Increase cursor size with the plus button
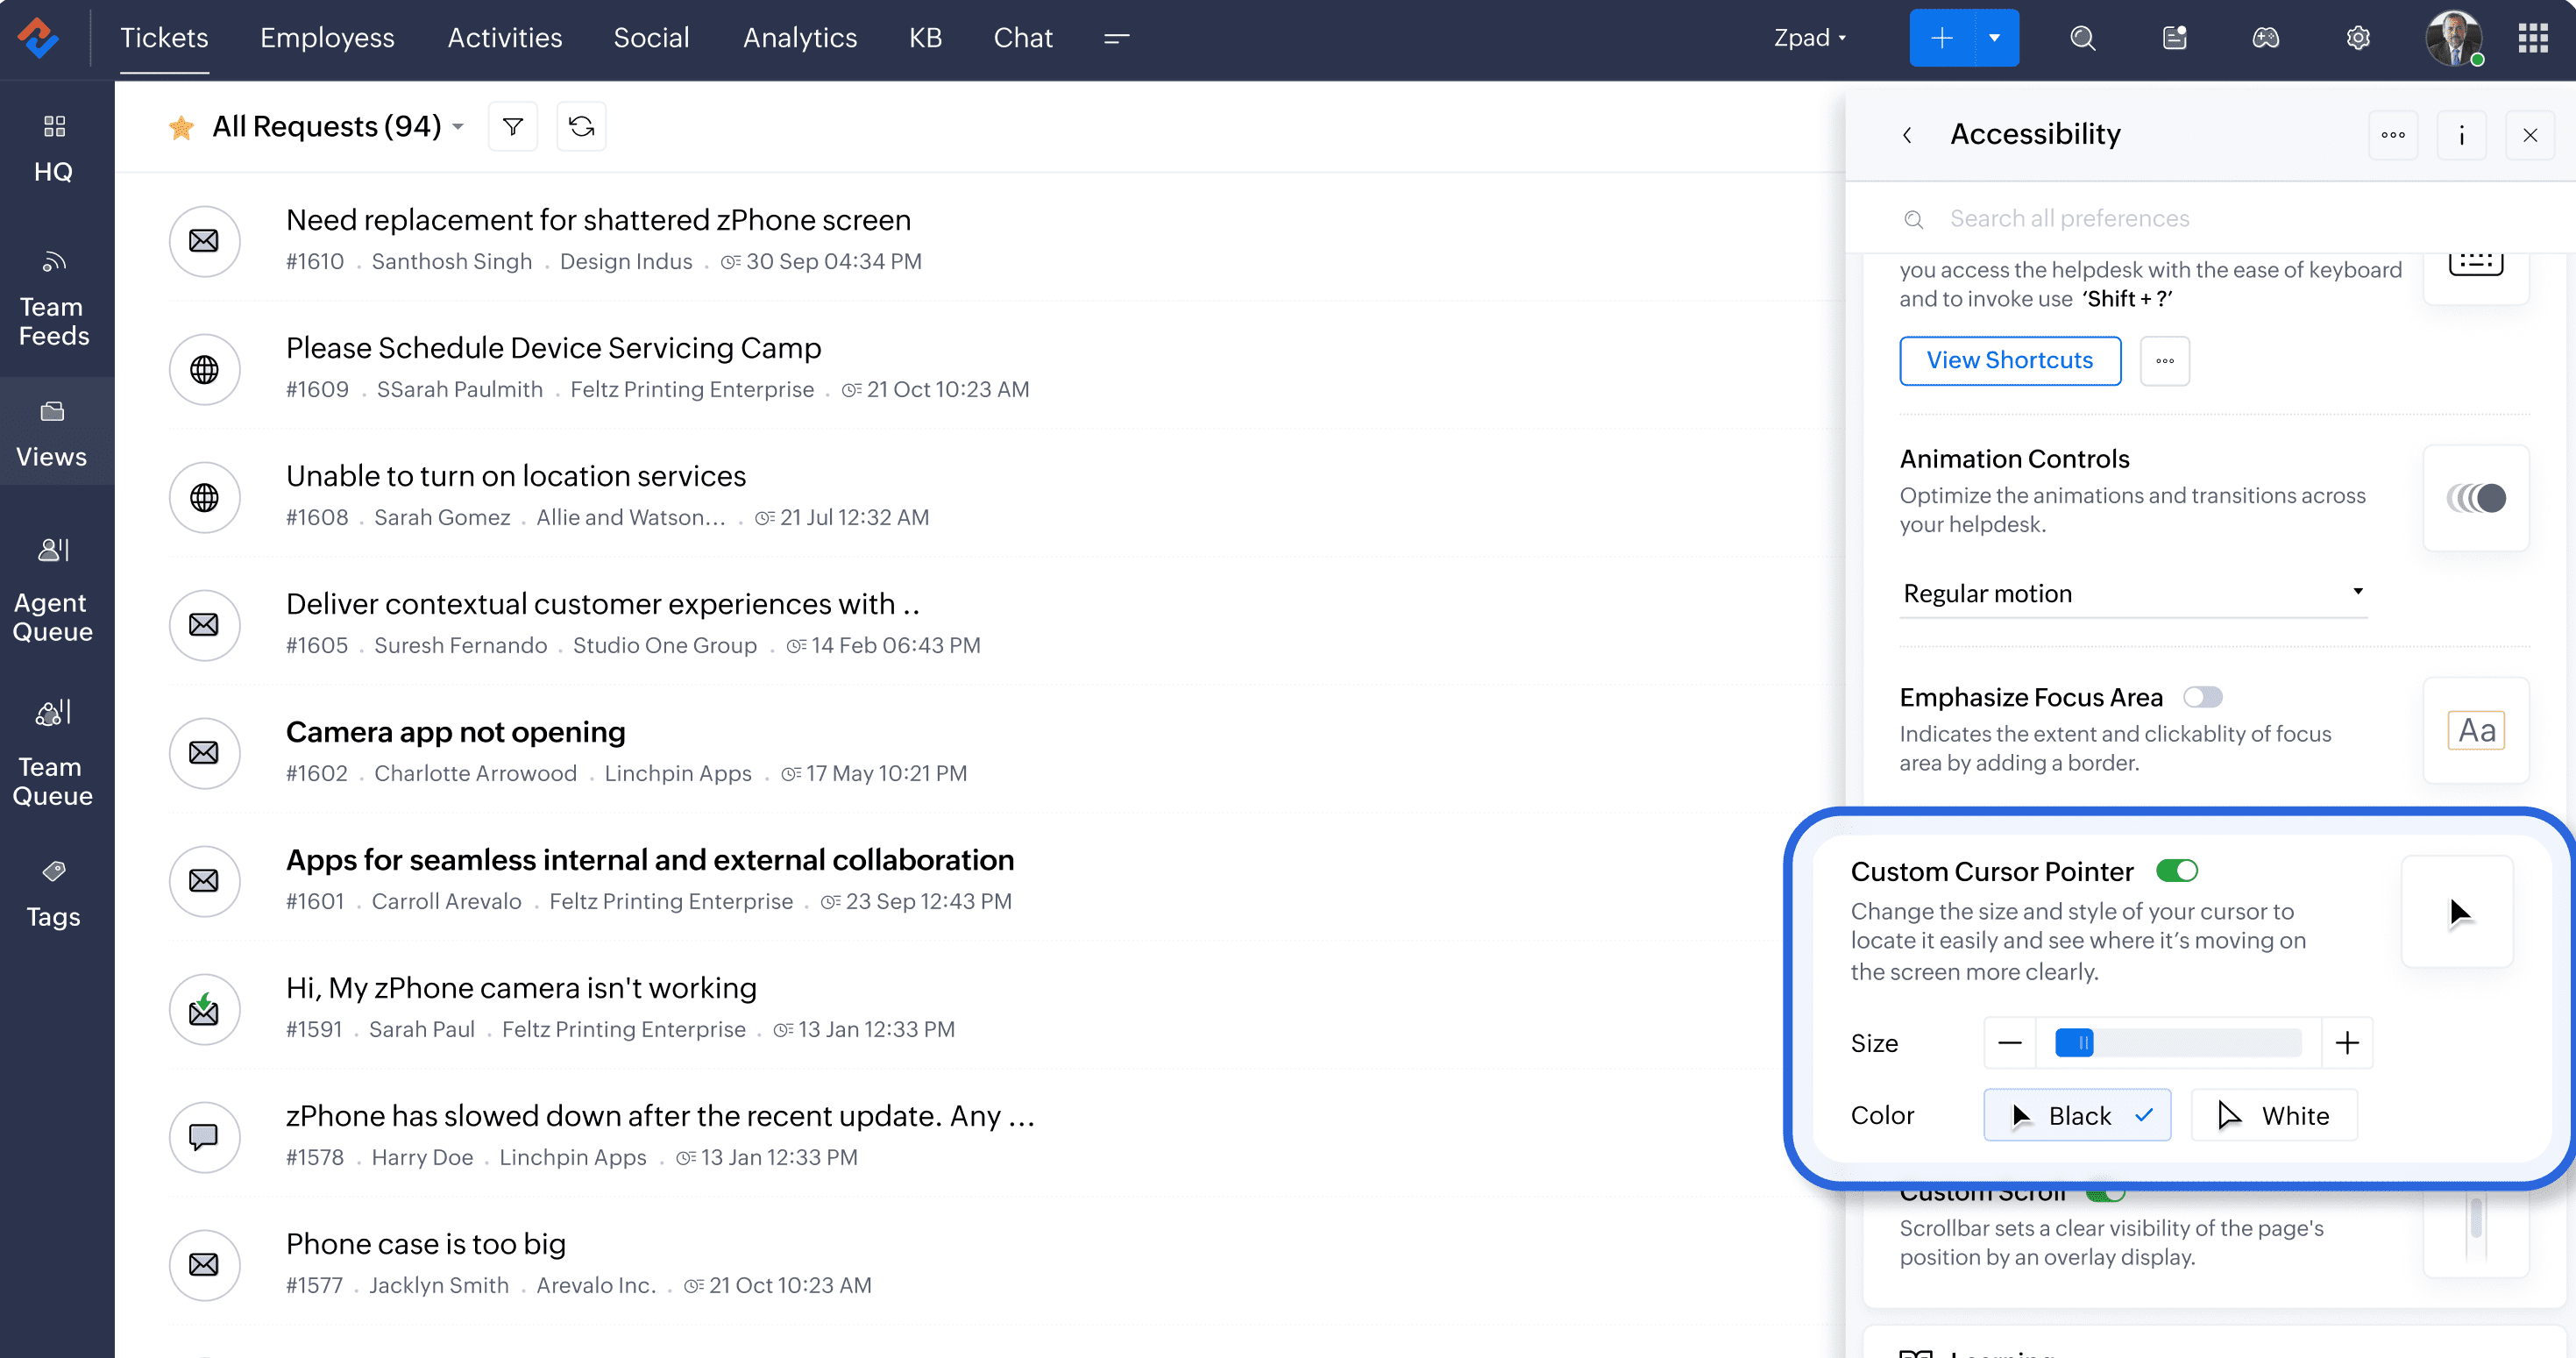Viewport: 2576px width, 1358px height. pyautogui.click(x=2346, y=1043)
